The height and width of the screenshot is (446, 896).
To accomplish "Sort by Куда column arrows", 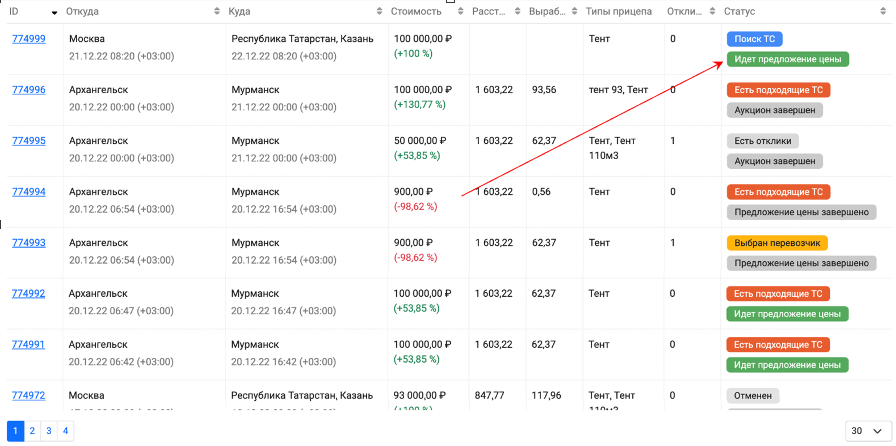I will [x=379, y=11].
